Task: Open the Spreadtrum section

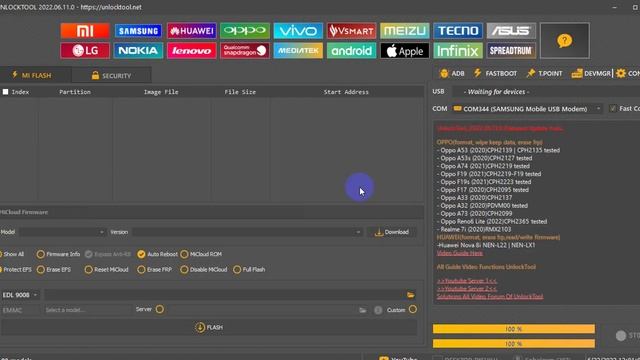Action: point(511,51)
